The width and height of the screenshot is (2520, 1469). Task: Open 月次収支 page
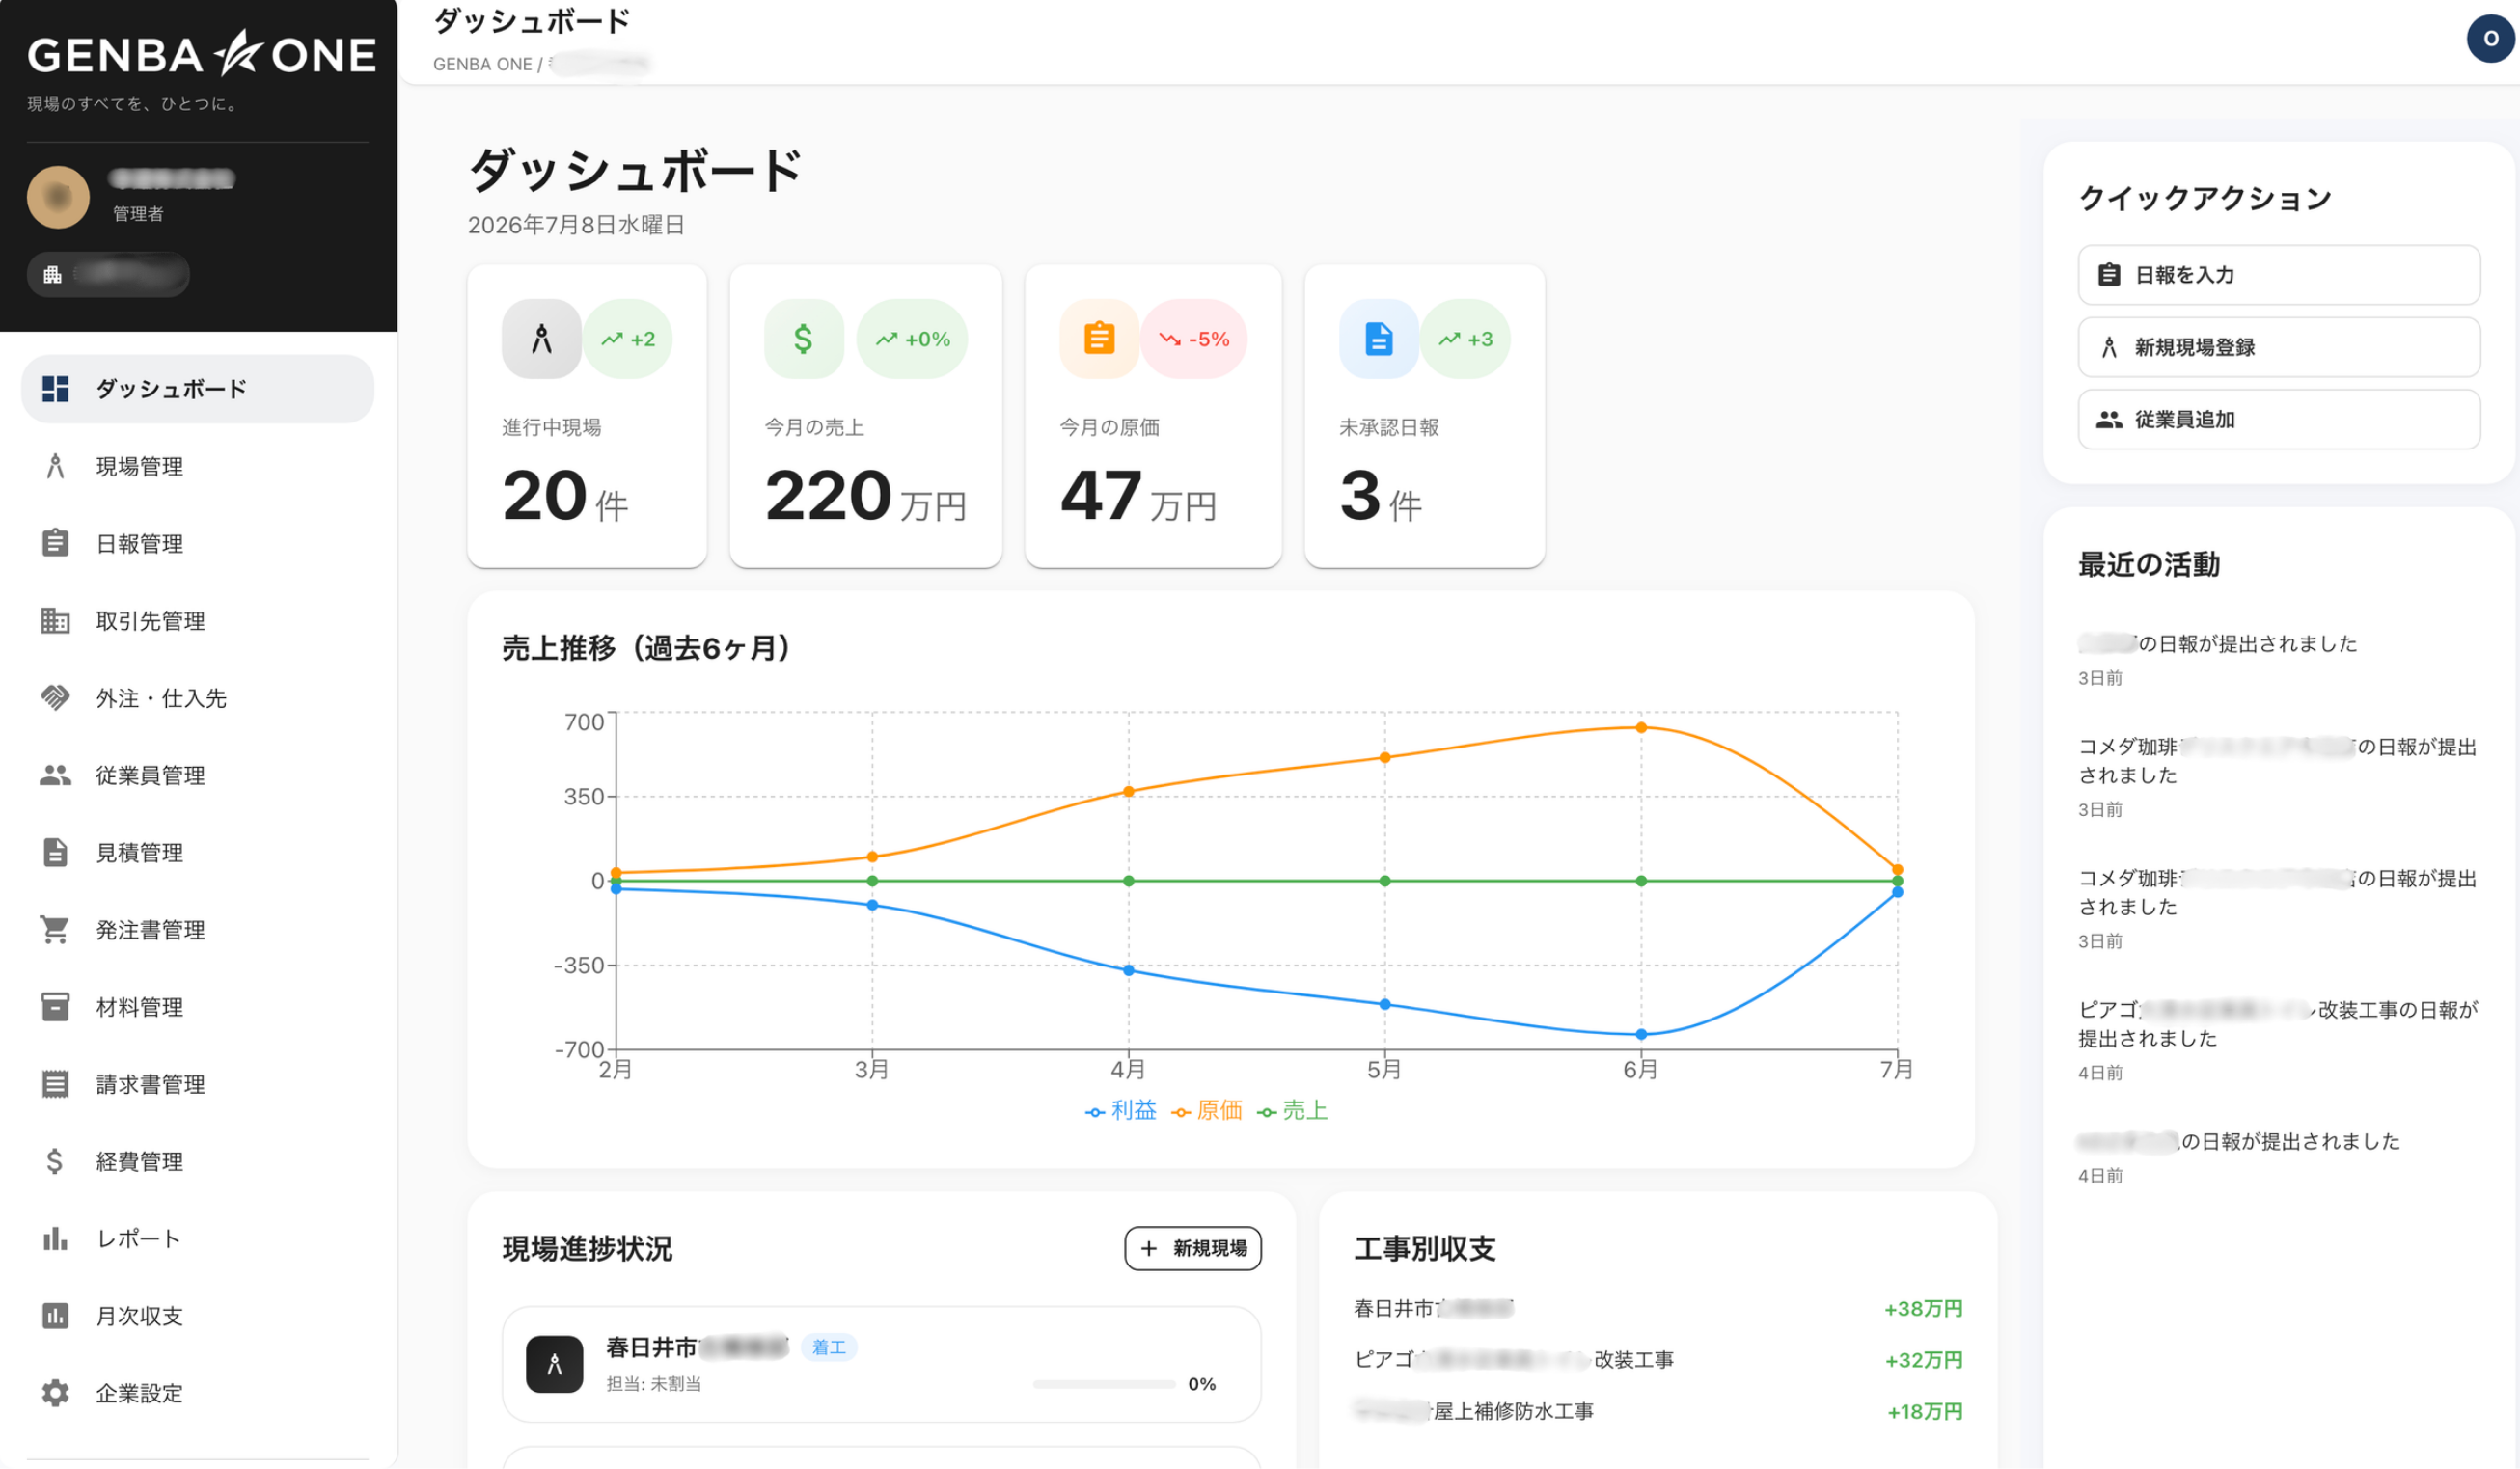(x=197, y=1316)
